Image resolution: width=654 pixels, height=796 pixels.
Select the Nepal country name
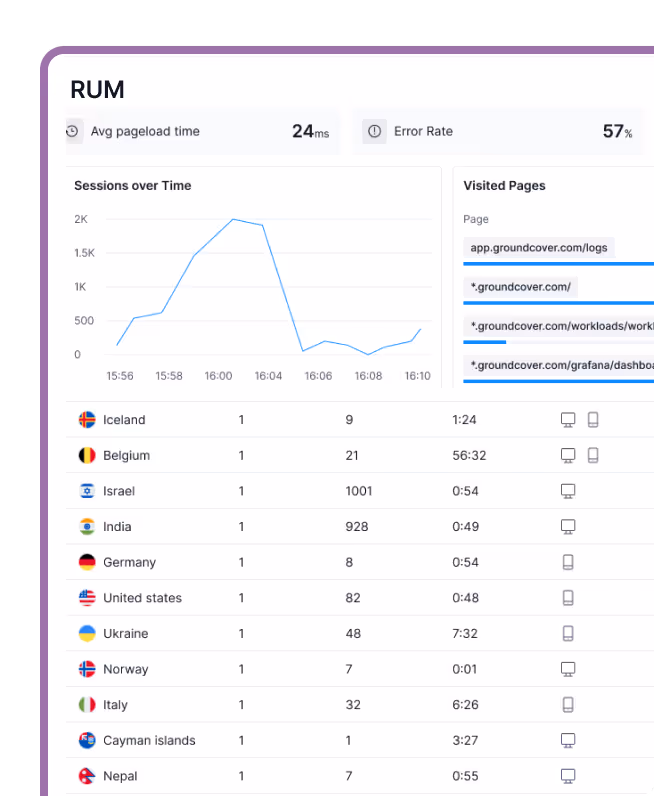[x=120, y=776]
